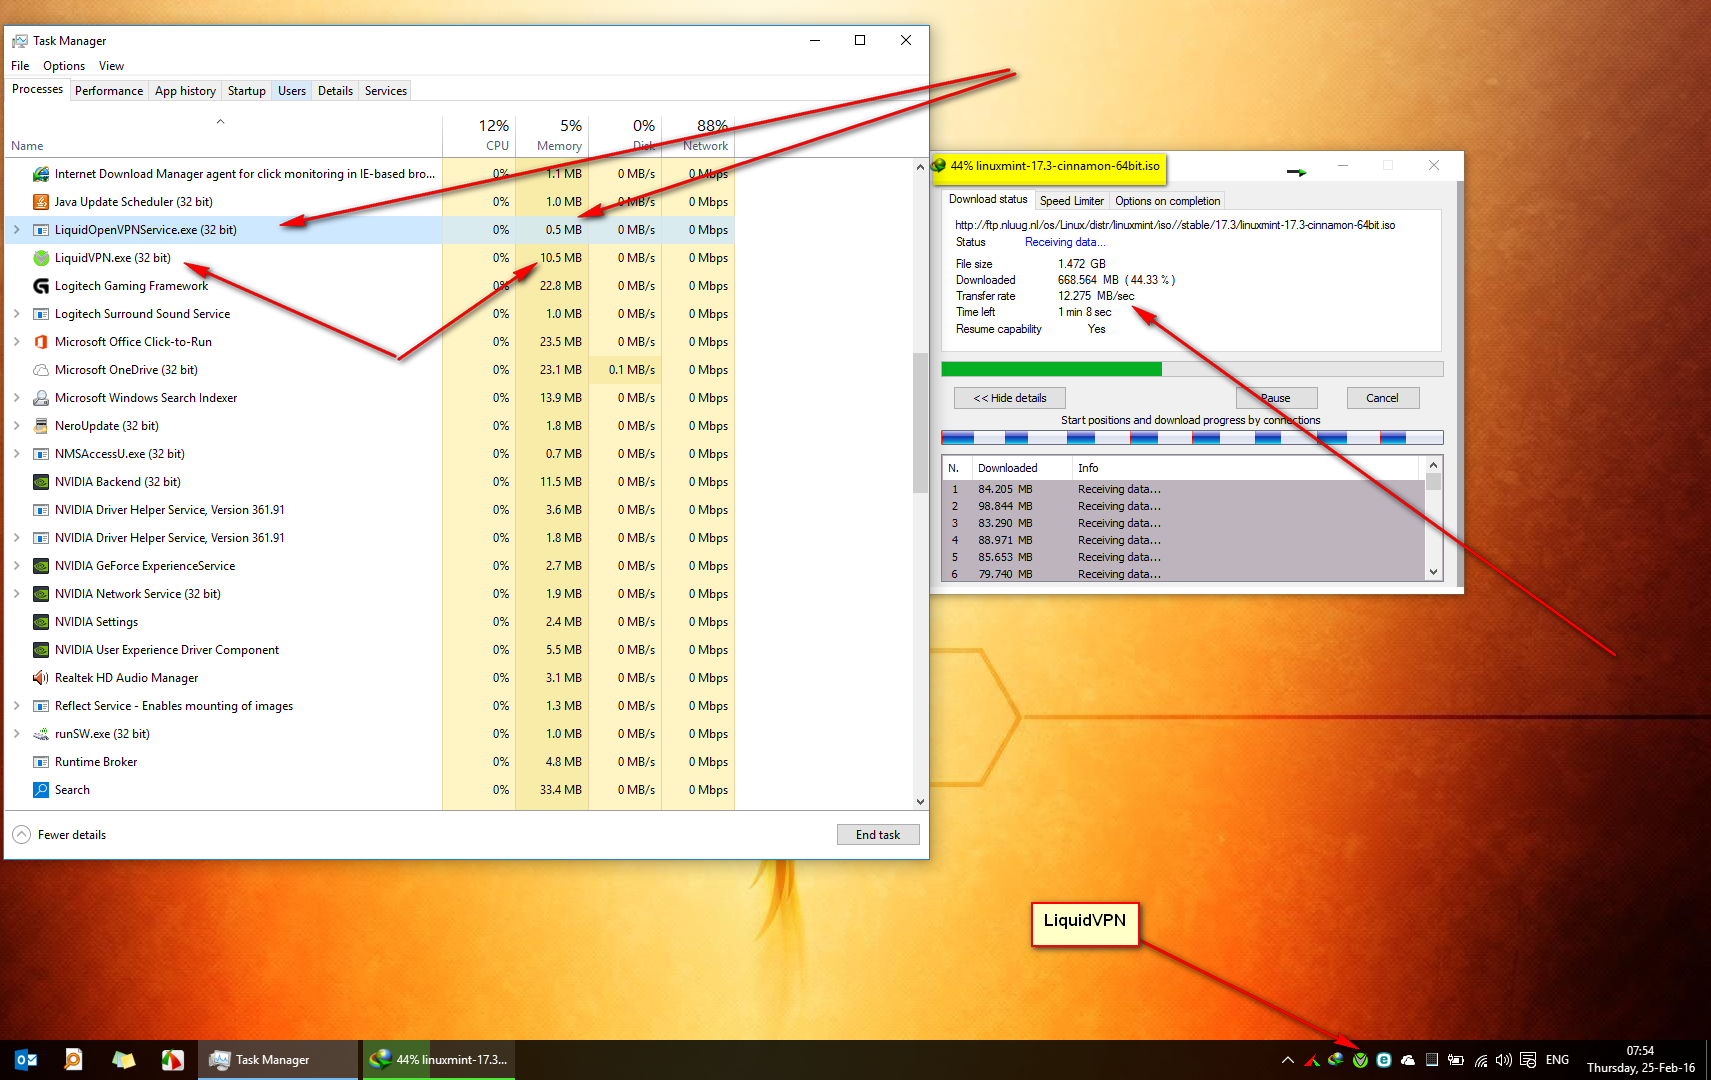Sort processes by Memory column header

[552, 136]
